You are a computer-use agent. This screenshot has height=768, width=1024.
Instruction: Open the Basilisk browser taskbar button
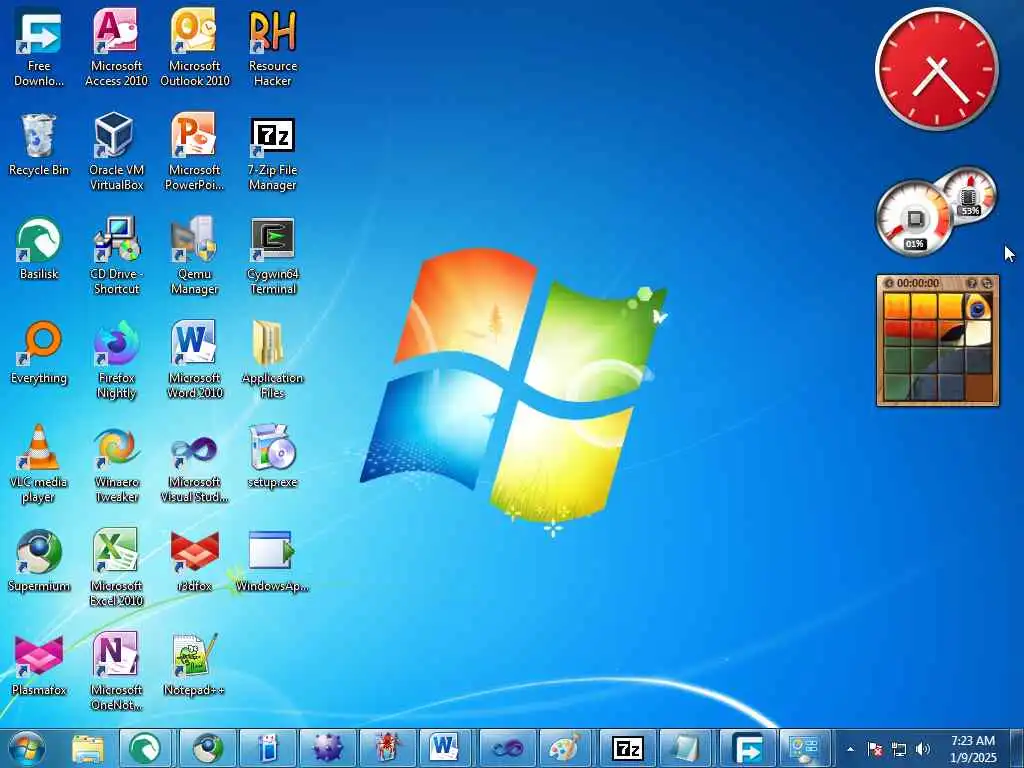[146, 748]
